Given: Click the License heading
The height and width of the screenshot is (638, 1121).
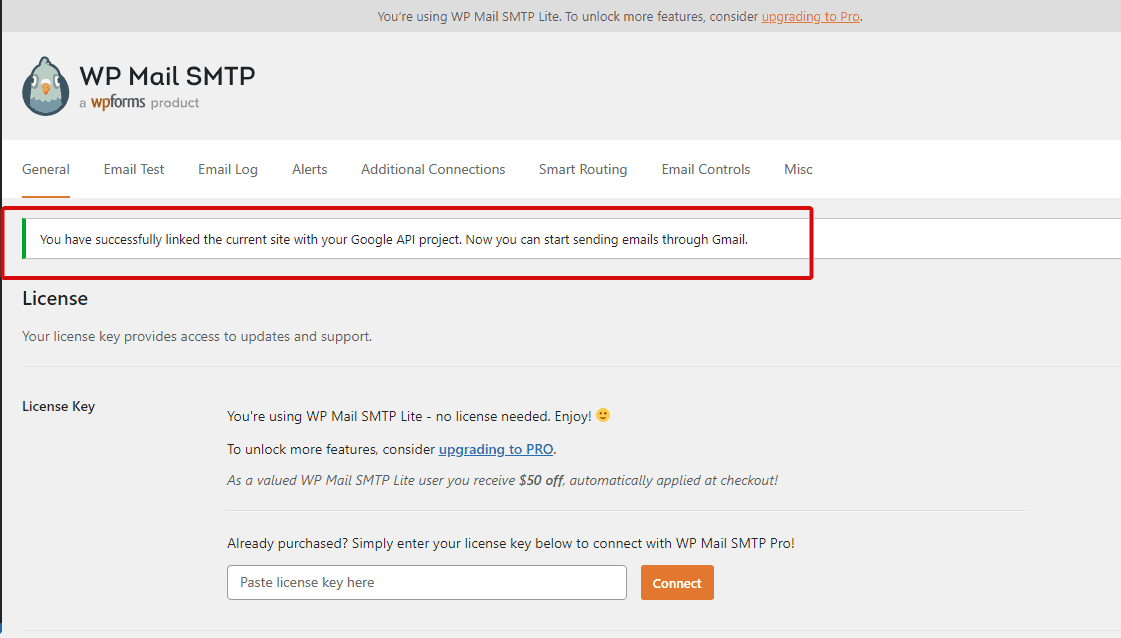Looking at the screenshot, I should [x=55, y=298].
